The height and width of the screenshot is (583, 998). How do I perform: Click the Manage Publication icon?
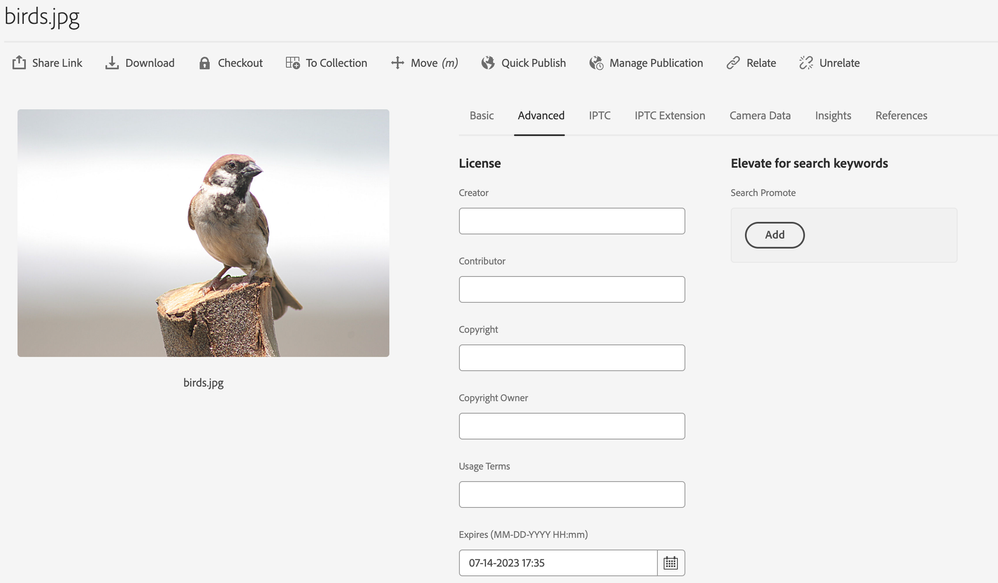[x=597, y=63]
